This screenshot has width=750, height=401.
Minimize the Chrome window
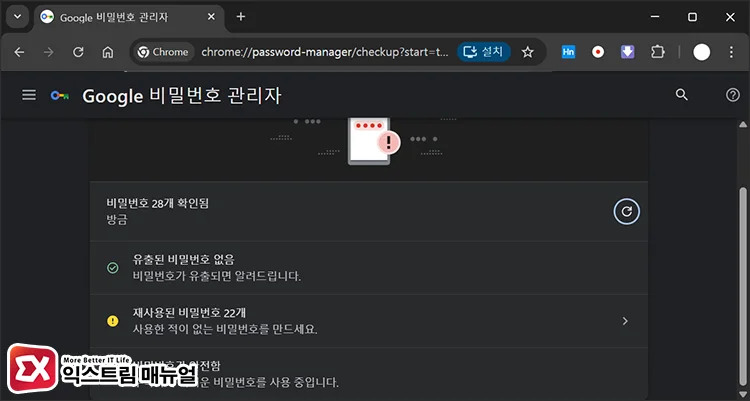(x=655, y=17)
